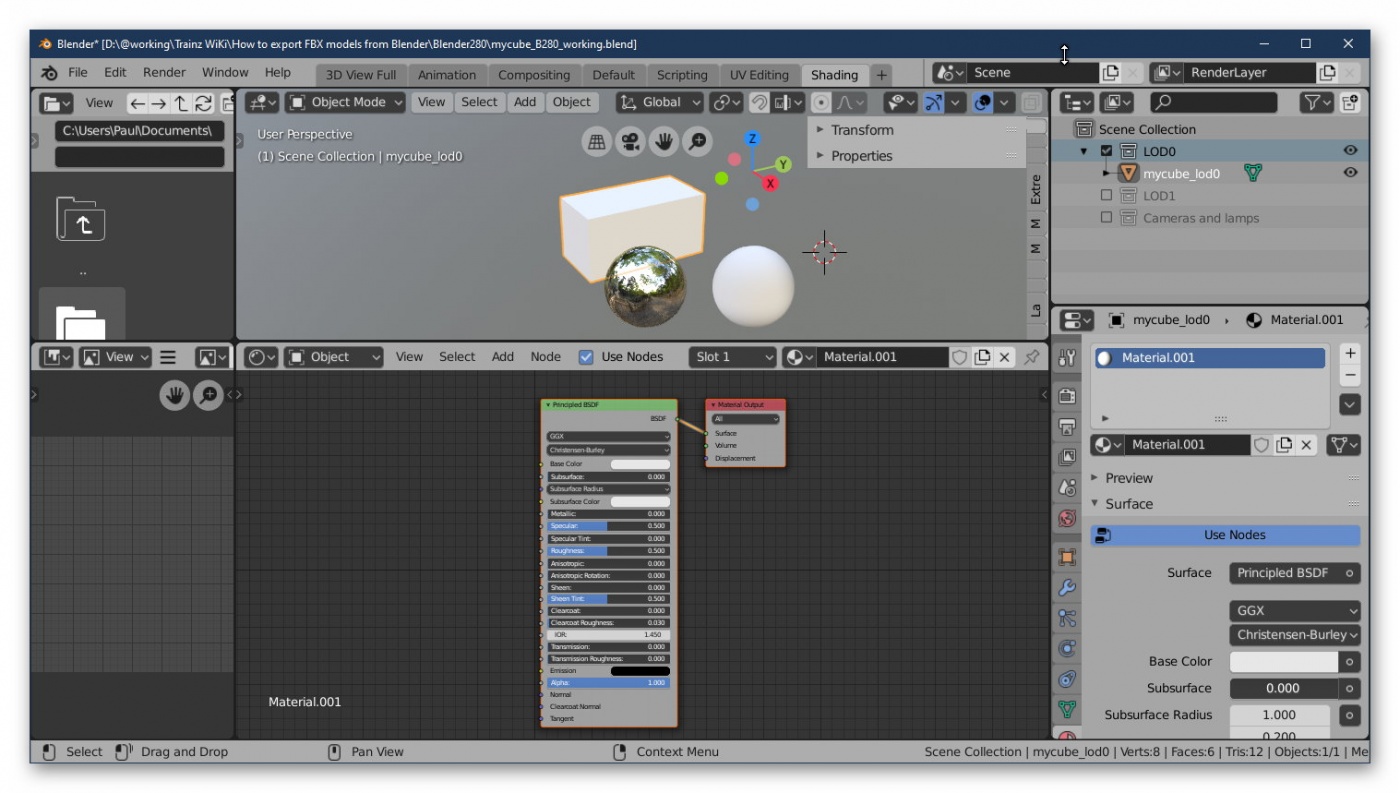Select hand pan tool in 3D viewport
This screenshot has width=1400, height=793.
pyautogui.click(x=664, y=142)
